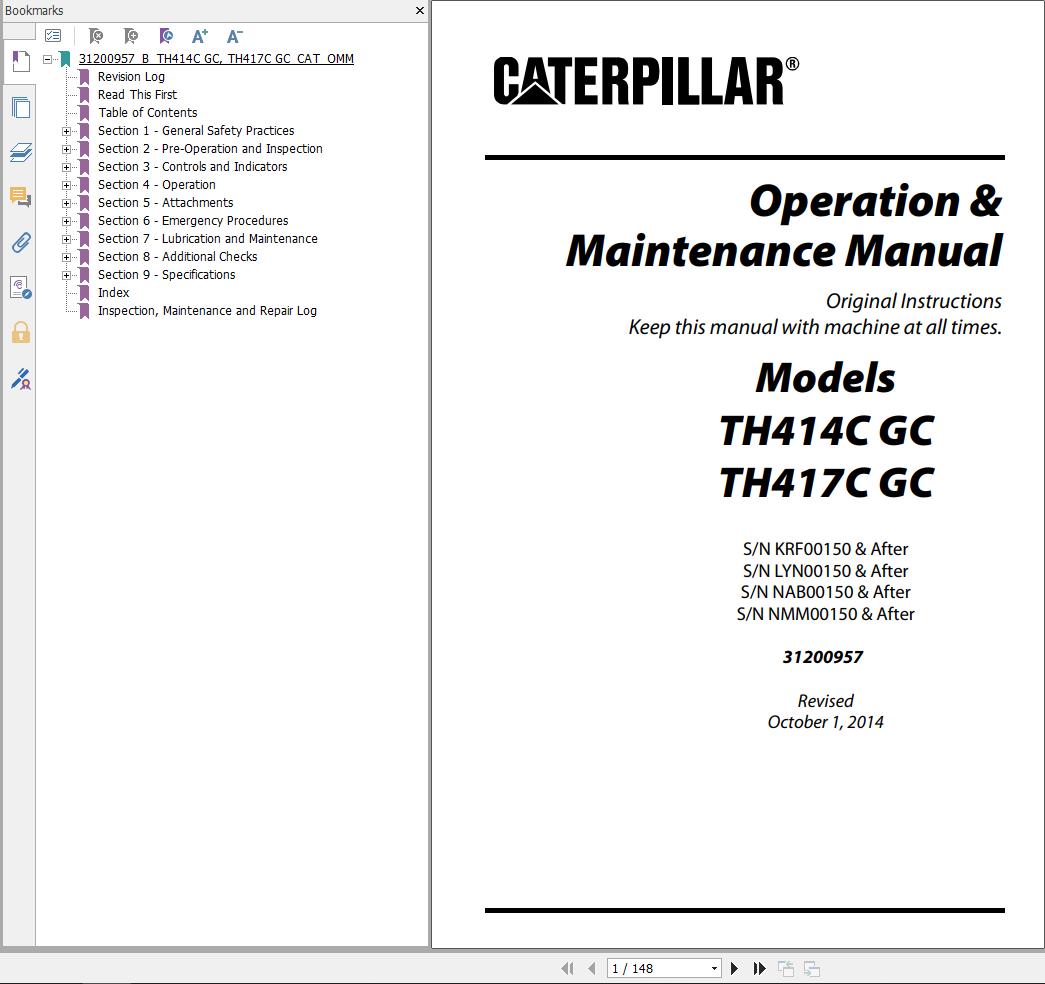Open the Index bookmark
The image size is (1045, 984).
point(113,293)
